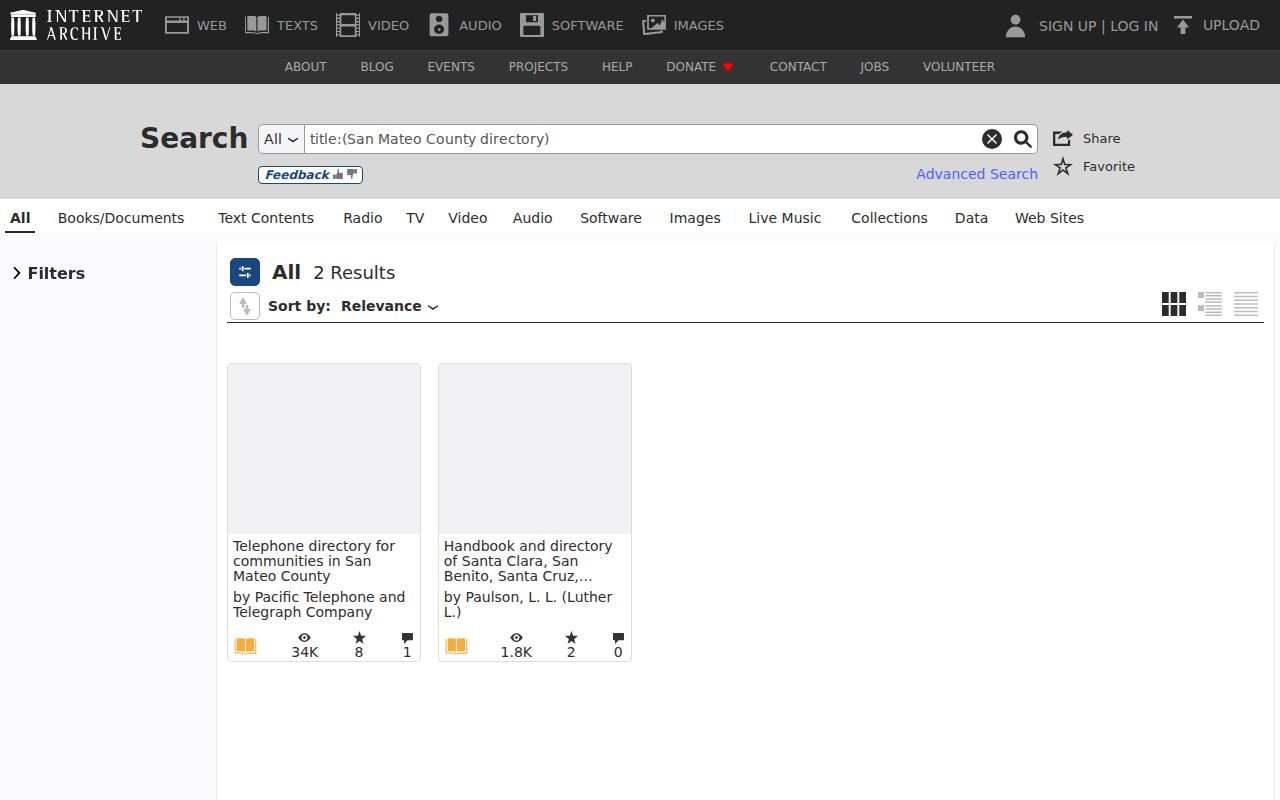Select the Web Sites tab
1280x800 pixels.
click(1049, 218)
